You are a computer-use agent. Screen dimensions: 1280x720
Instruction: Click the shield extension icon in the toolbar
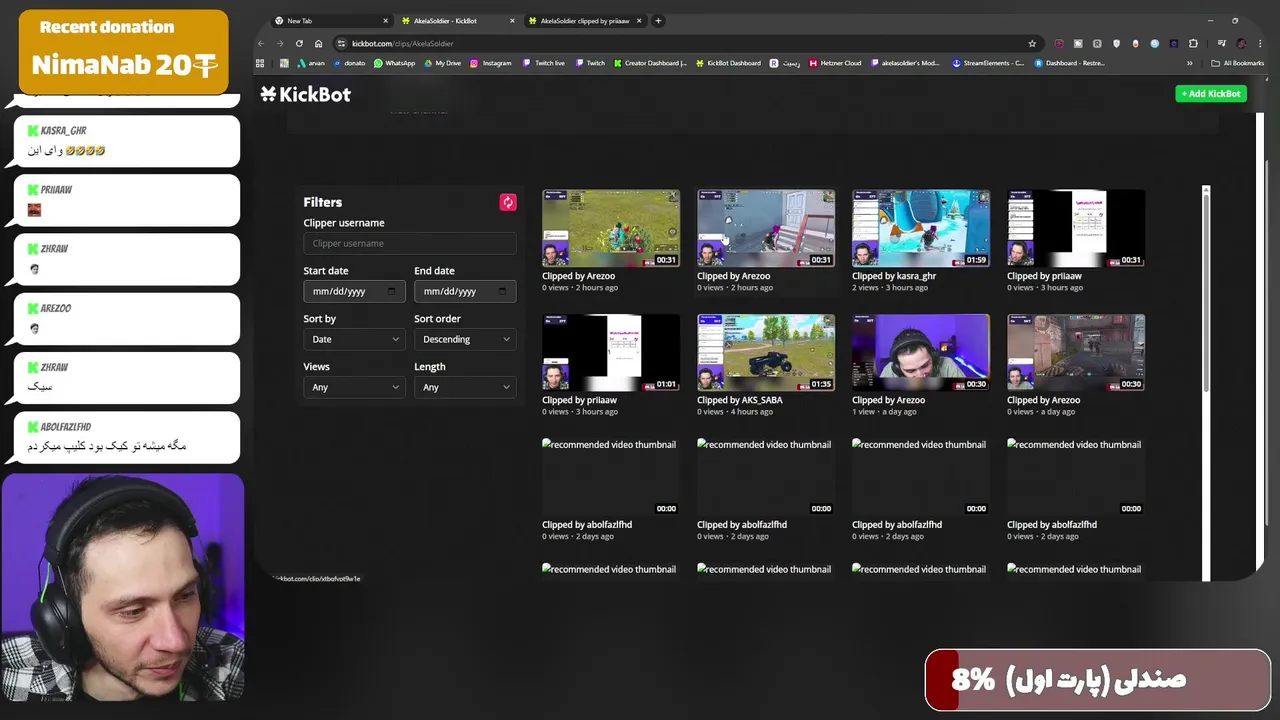1116,43
